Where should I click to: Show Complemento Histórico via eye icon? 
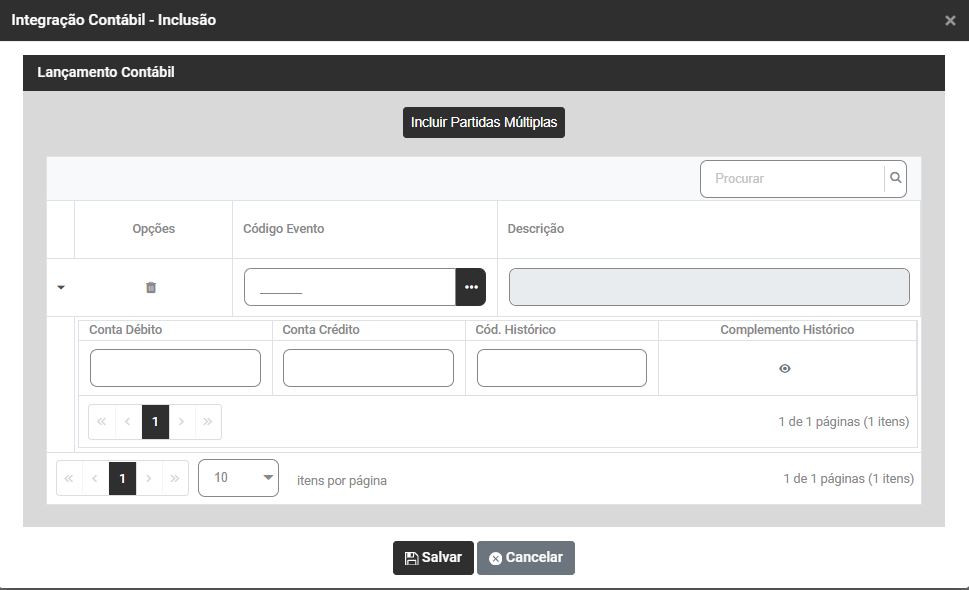(x=785, y=368)
